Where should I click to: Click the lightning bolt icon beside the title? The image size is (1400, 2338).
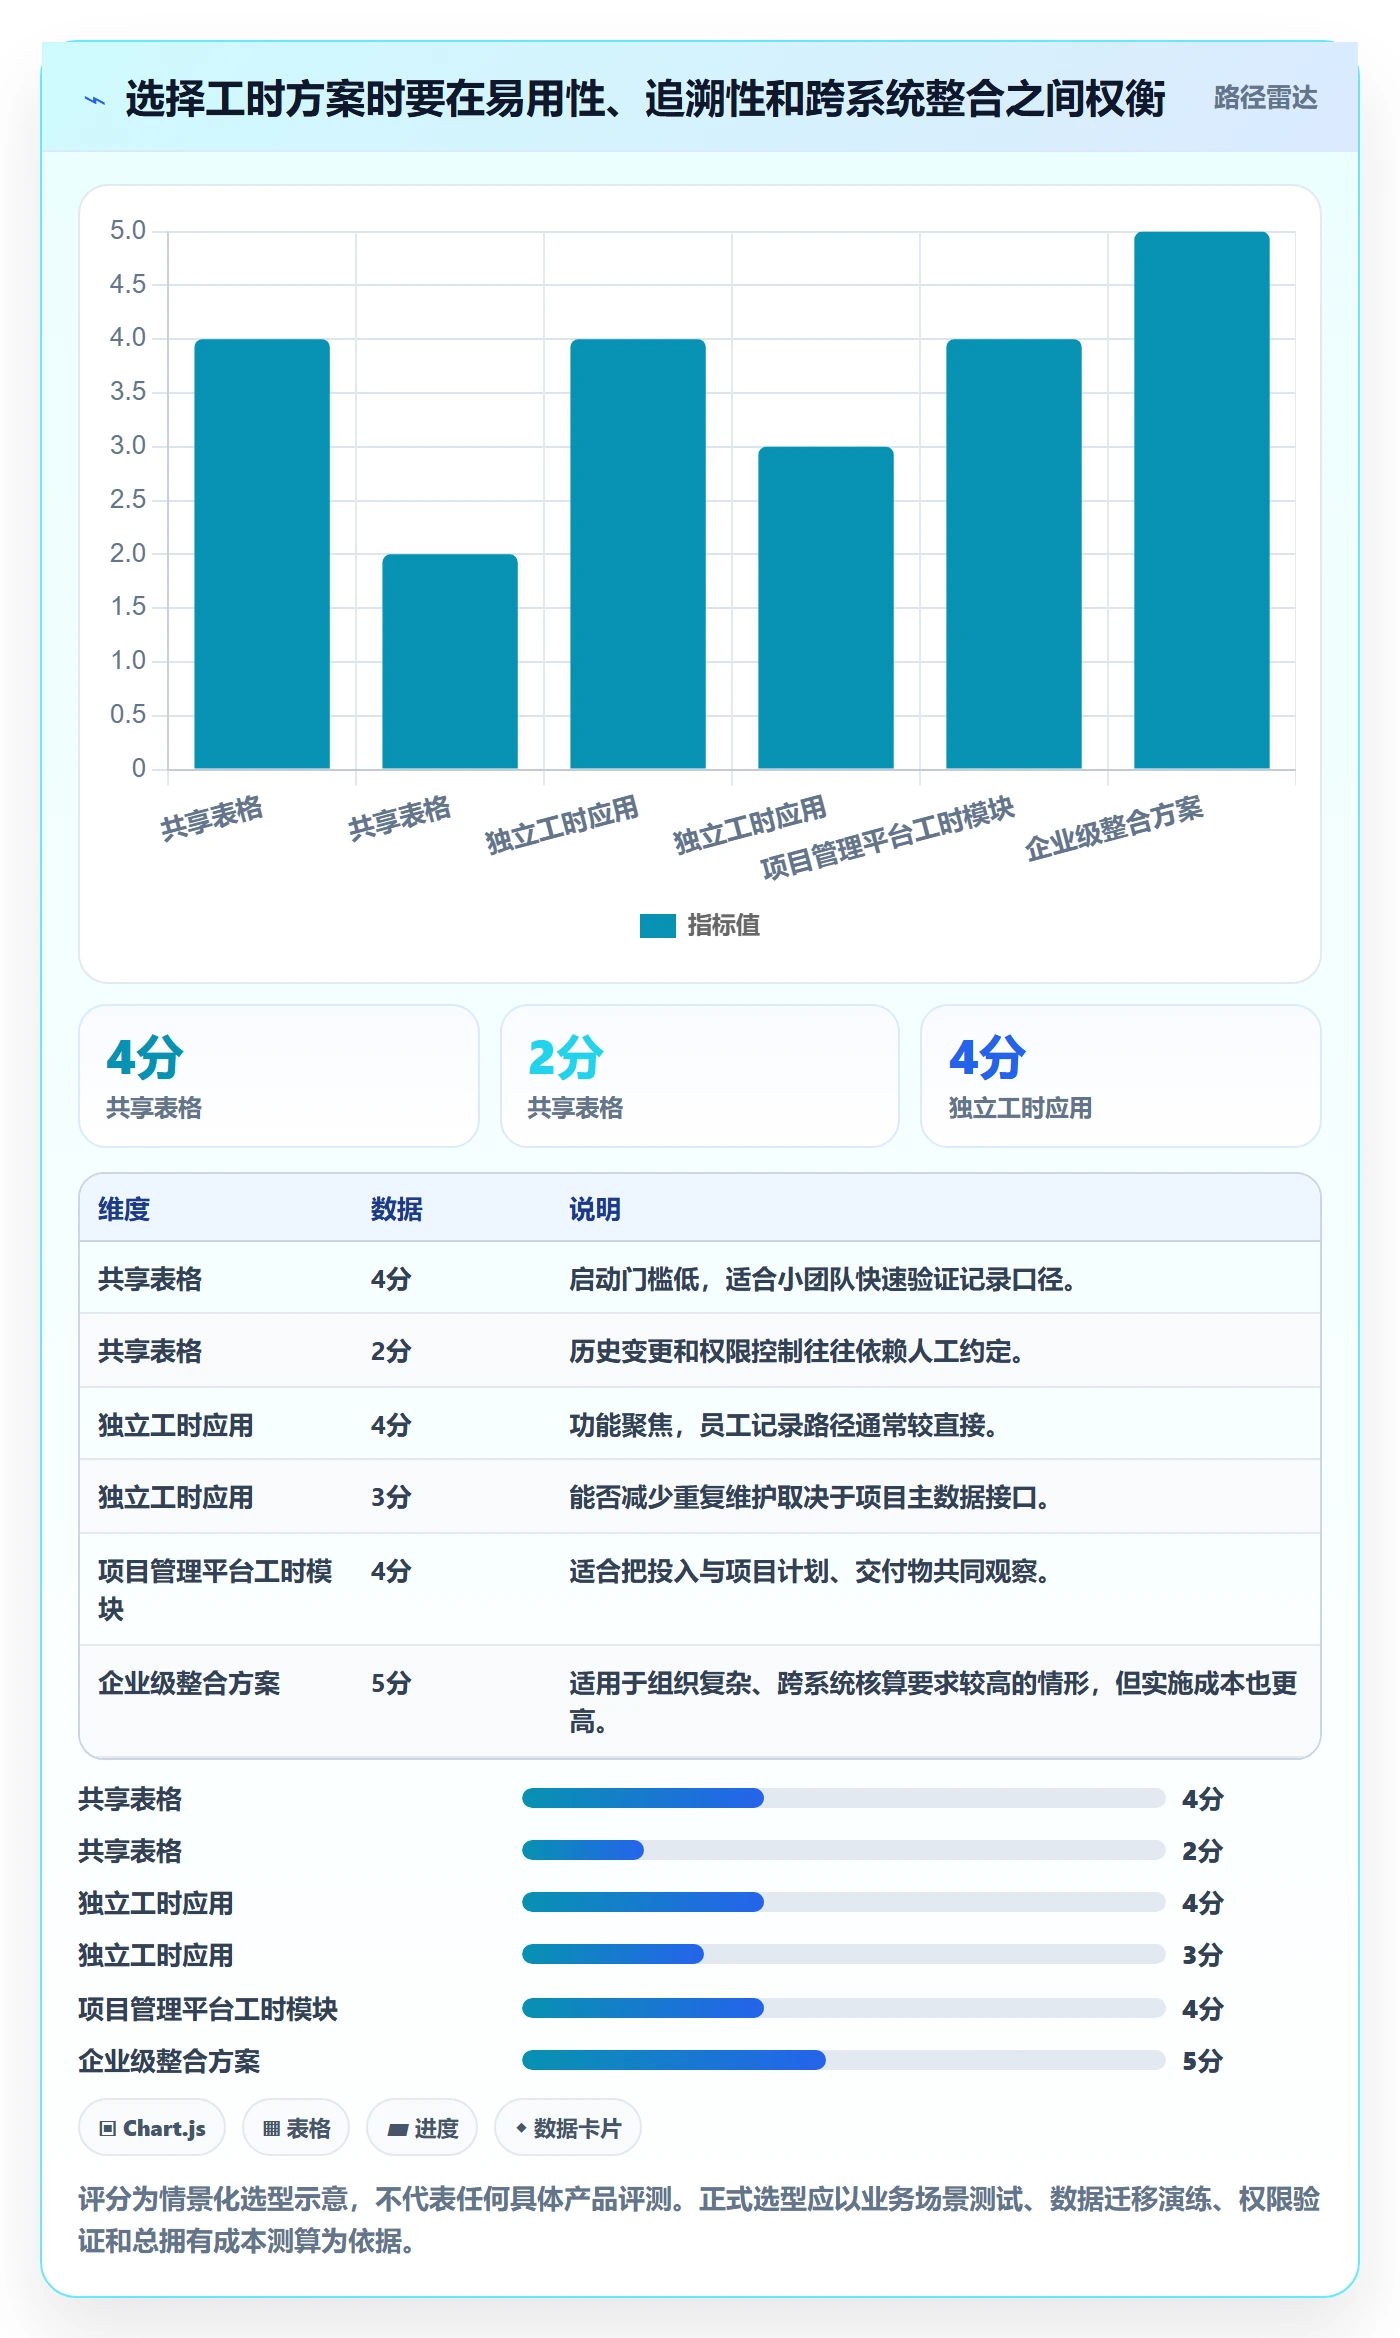95,100
